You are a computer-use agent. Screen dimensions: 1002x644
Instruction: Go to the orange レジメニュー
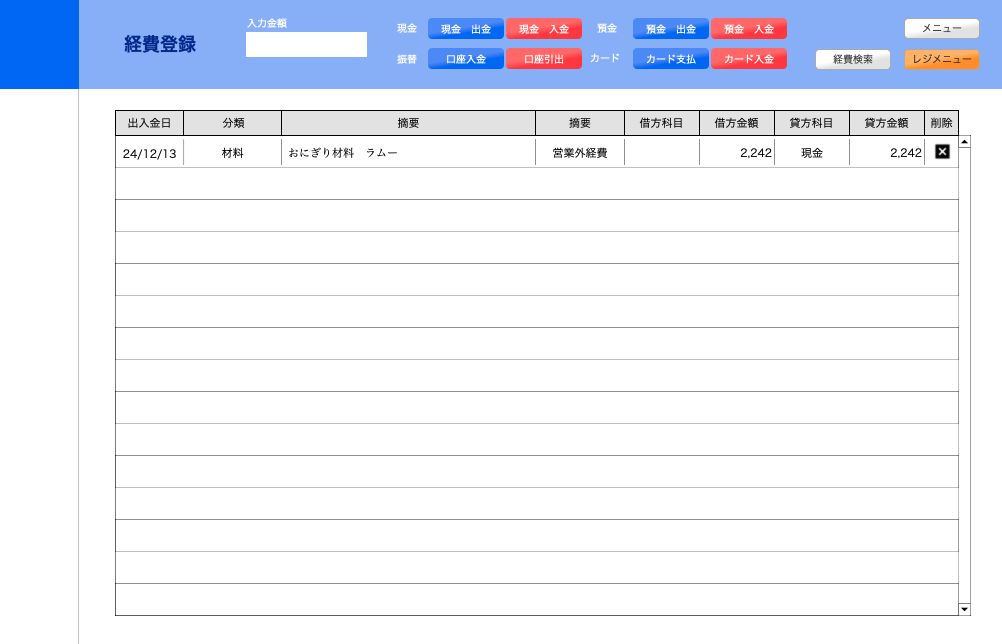click(941, 60)
